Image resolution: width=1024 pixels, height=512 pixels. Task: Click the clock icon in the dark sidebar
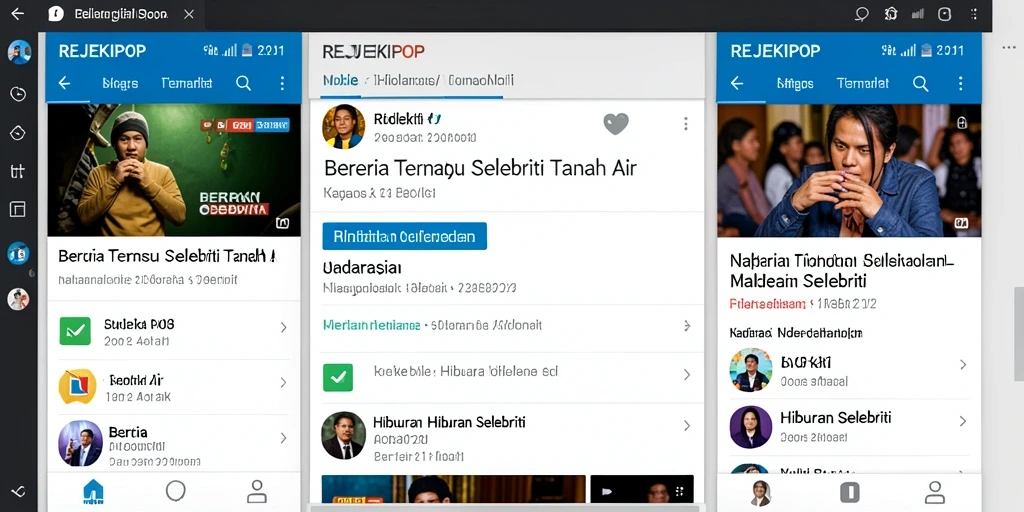coord(18,93)
